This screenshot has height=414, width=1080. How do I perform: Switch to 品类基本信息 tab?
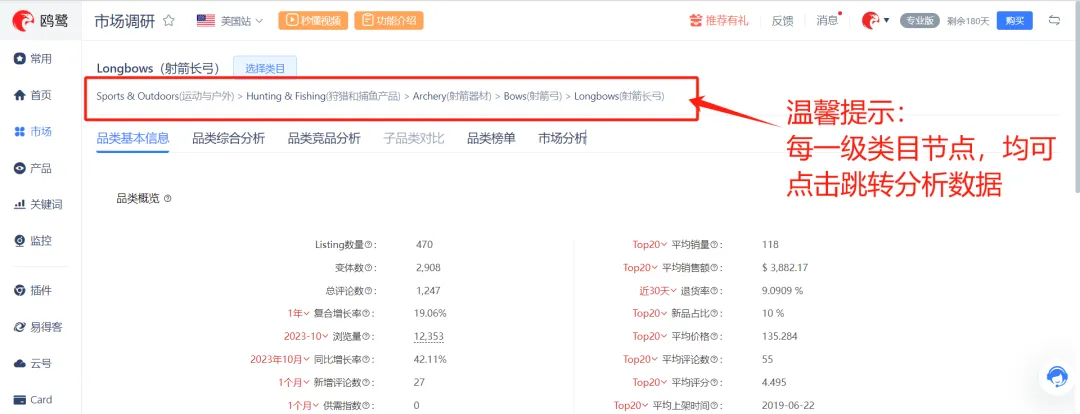(x=133, y=138)
